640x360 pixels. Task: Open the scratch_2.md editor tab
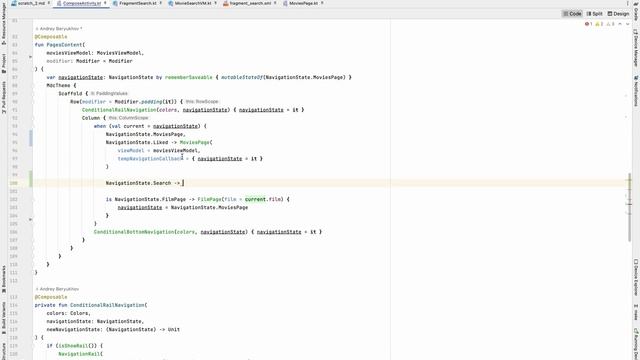click(31, 3)
